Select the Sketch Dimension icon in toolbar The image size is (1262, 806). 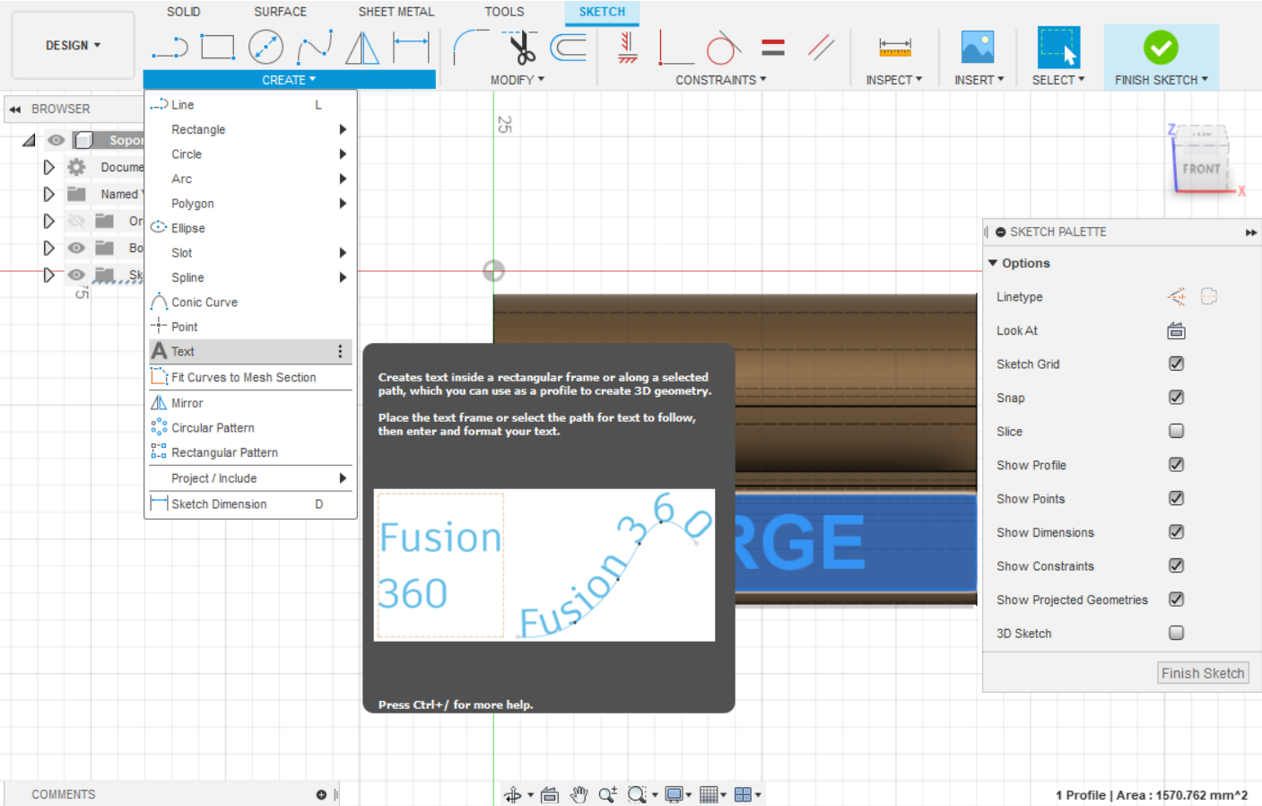click(410, 46)
